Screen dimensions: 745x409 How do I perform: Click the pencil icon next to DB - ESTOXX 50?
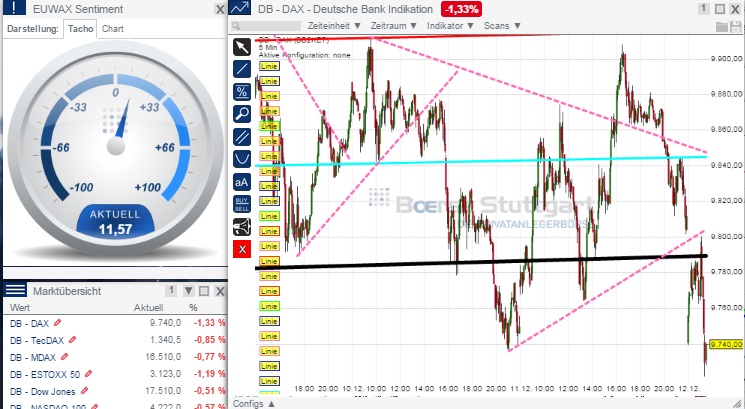88,374
